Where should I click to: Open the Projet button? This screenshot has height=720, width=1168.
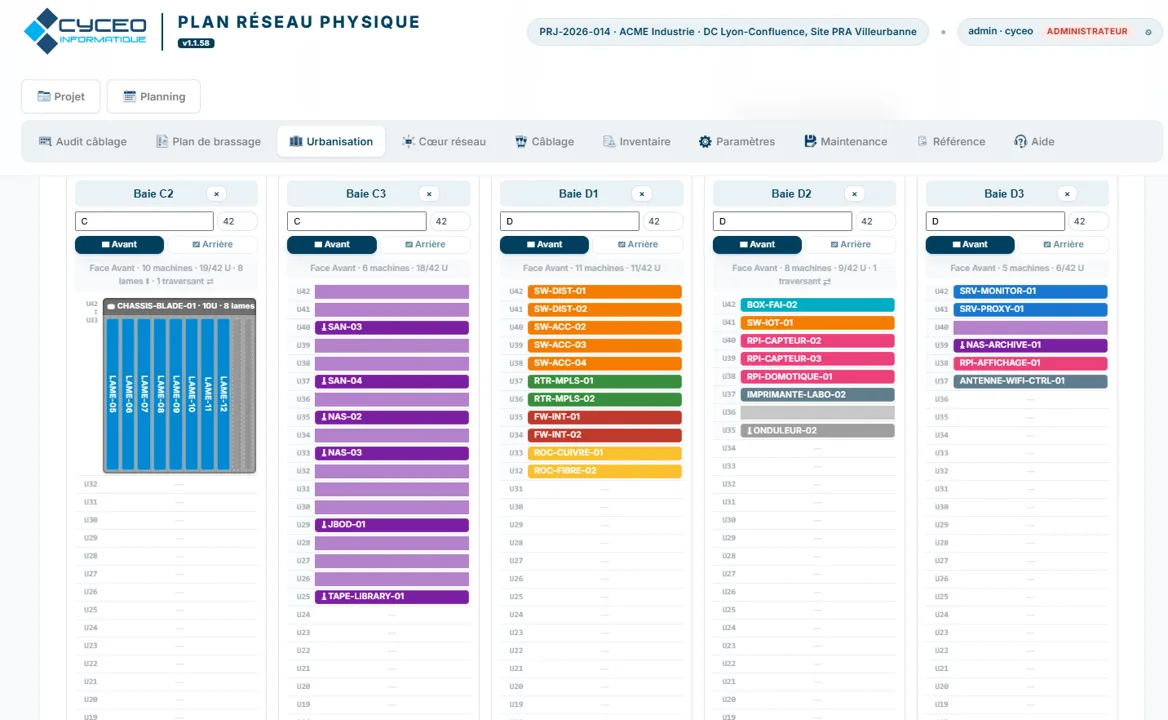tap(60, 97)
